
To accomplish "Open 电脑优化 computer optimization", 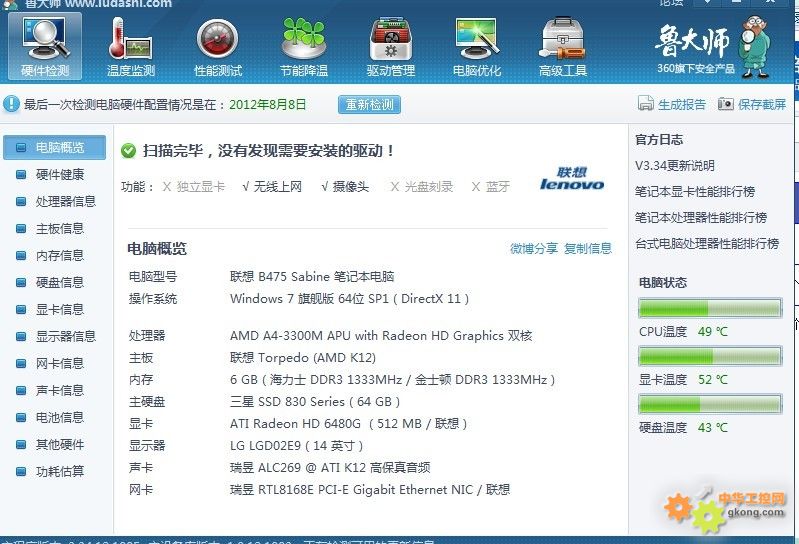I will (x=477, y=46).
